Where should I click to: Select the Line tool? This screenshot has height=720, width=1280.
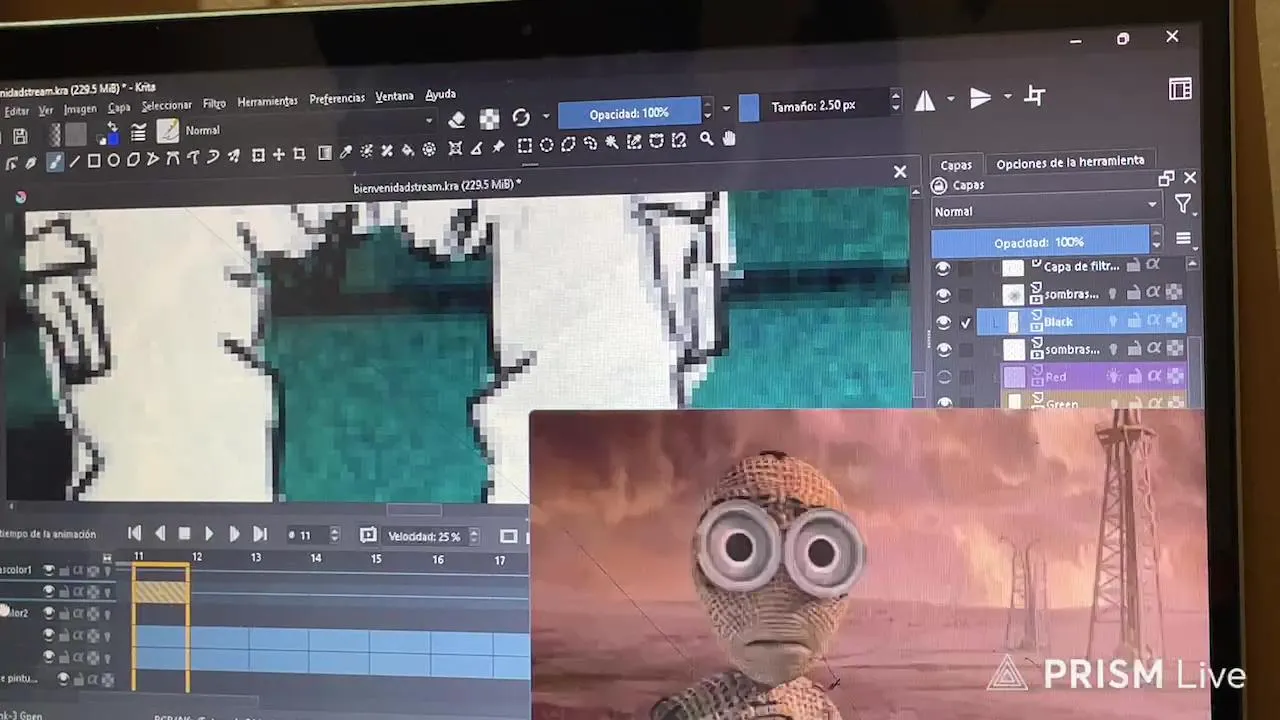74,161
